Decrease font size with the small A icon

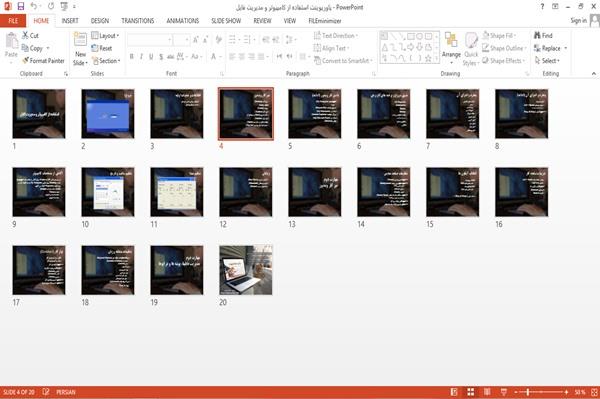tap(205, 39)
